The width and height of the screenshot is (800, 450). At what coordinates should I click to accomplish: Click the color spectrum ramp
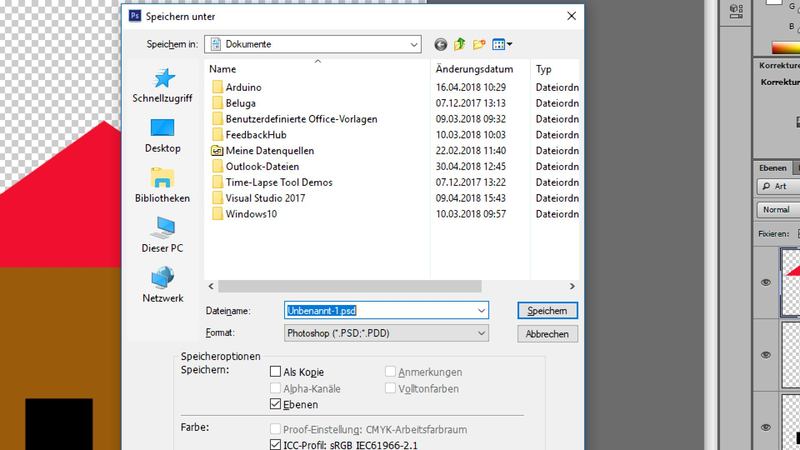(786, 48)
